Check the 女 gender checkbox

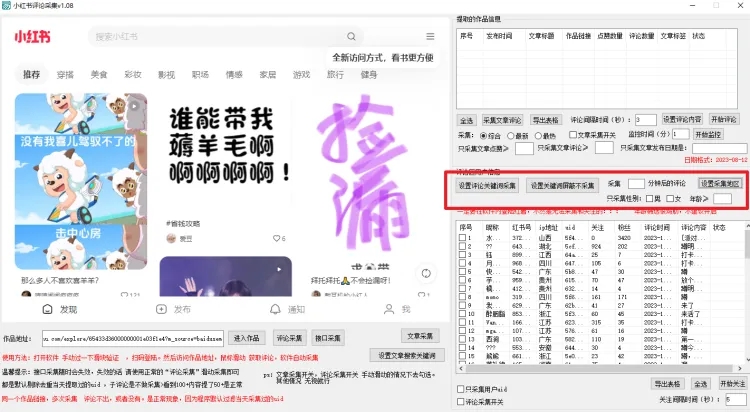670,199
